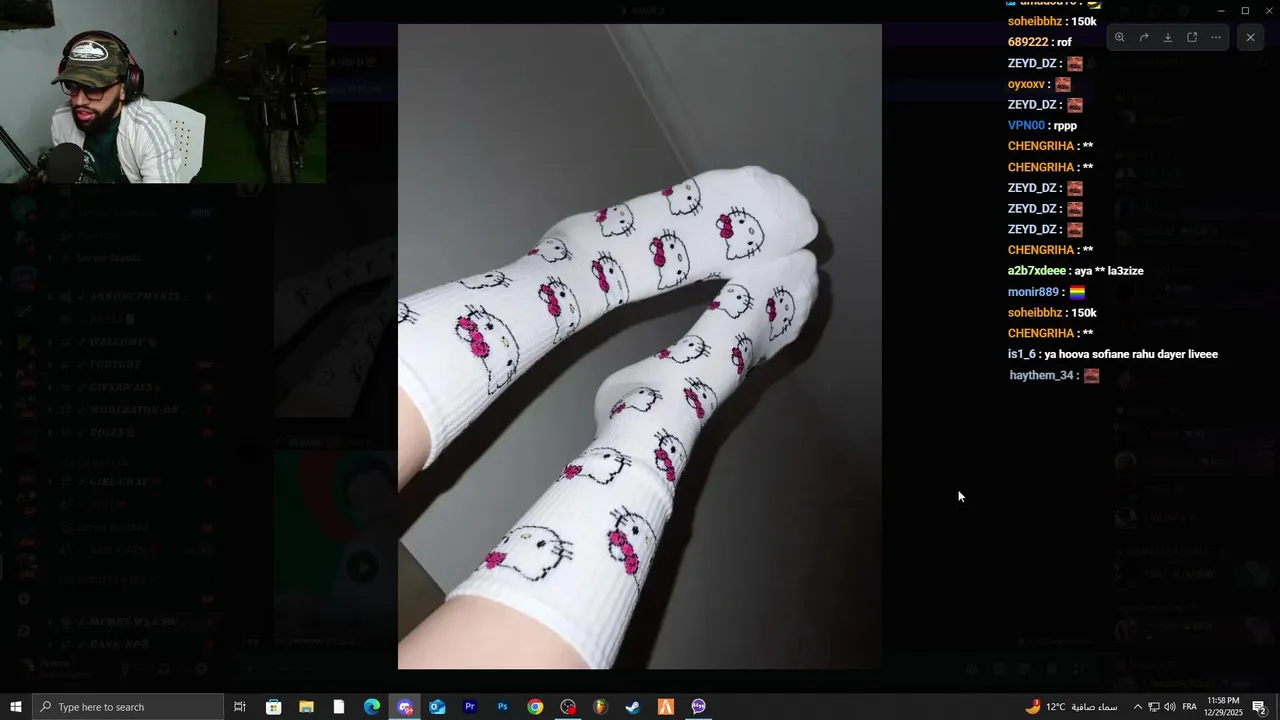Click the streamer webcam overlay
This screenshot has width=1280, height=720.
163,91
